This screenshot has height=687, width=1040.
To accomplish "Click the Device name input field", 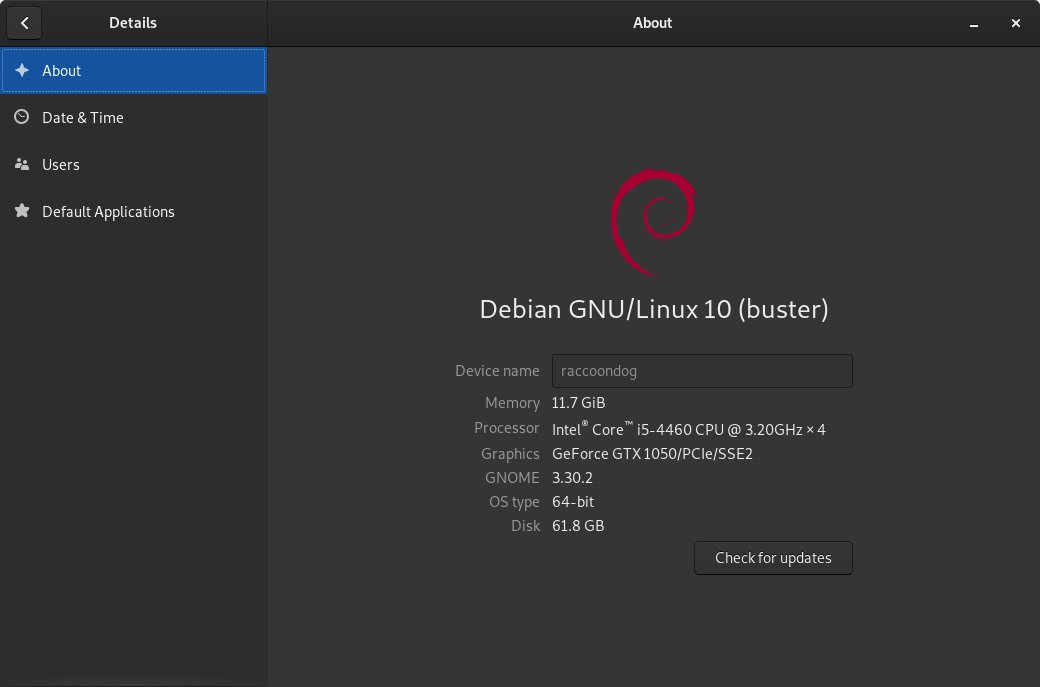I will click(x=702, y=370).
